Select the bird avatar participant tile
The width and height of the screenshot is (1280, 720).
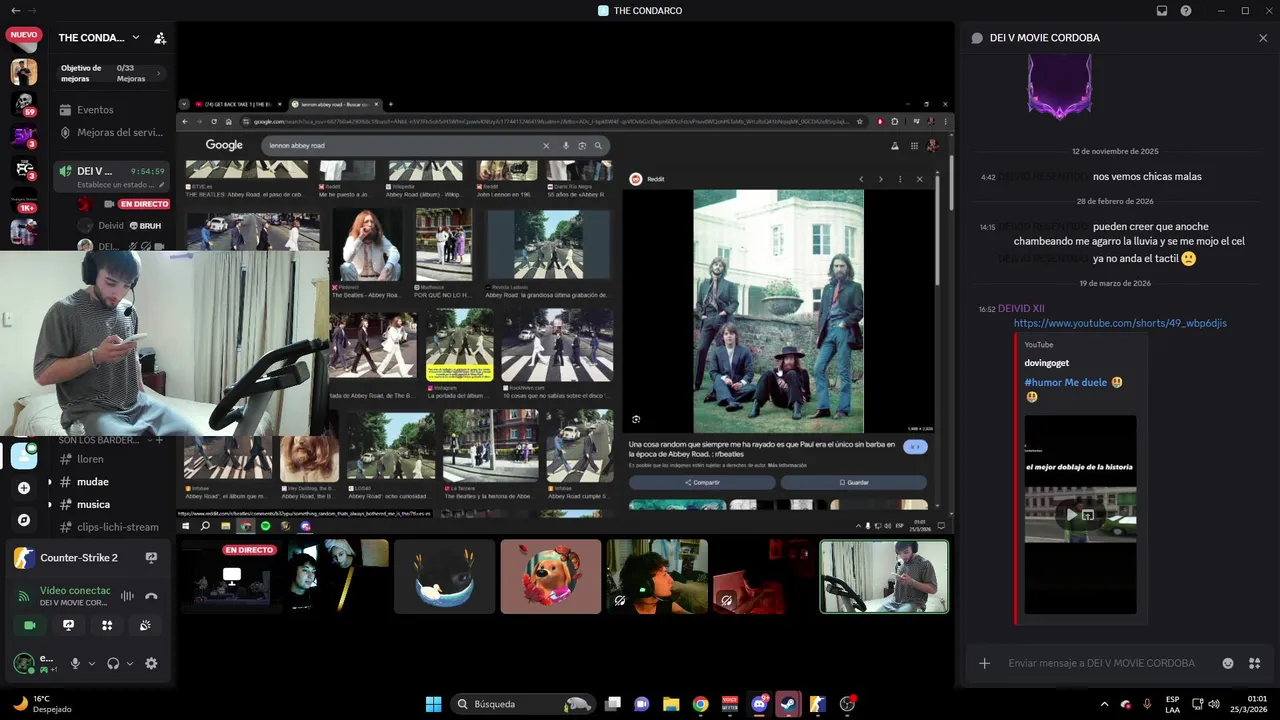pos(445,576)
